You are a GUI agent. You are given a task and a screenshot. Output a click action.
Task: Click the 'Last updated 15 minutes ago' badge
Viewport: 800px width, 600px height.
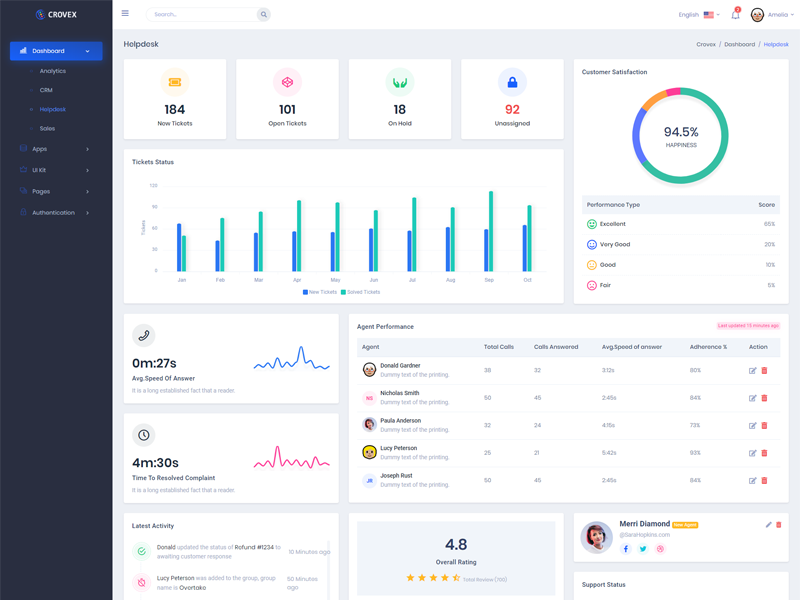click(748, 326)
